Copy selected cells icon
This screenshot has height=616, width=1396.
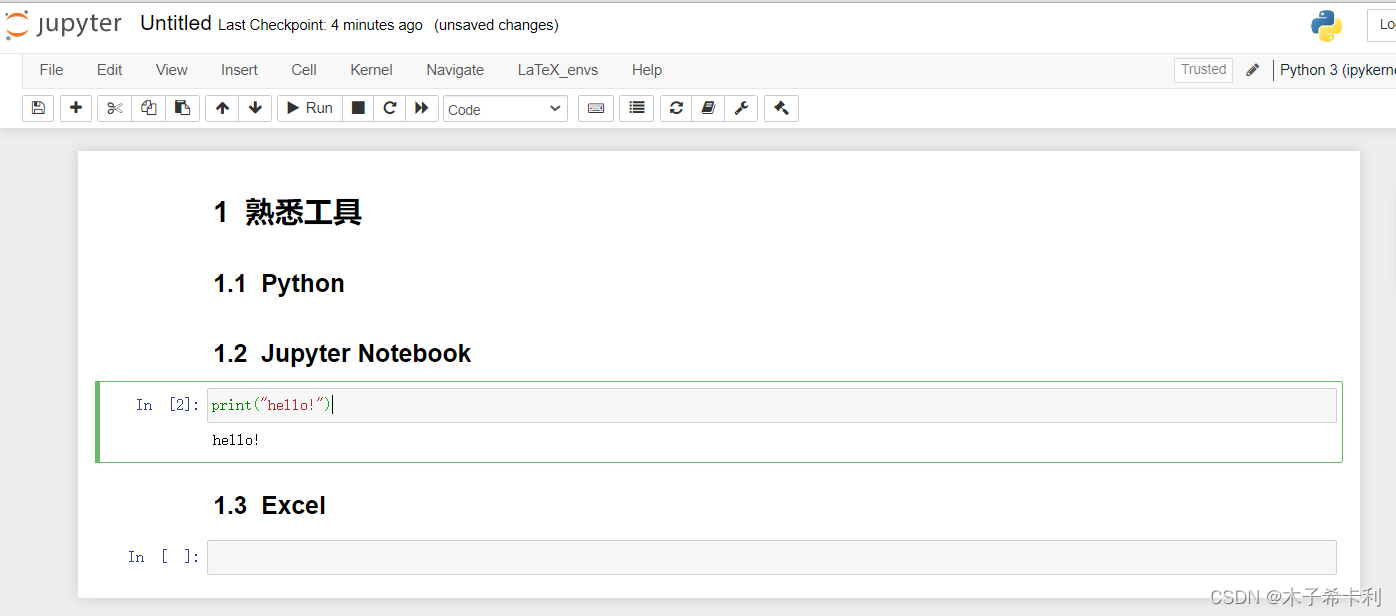point(149,108)
